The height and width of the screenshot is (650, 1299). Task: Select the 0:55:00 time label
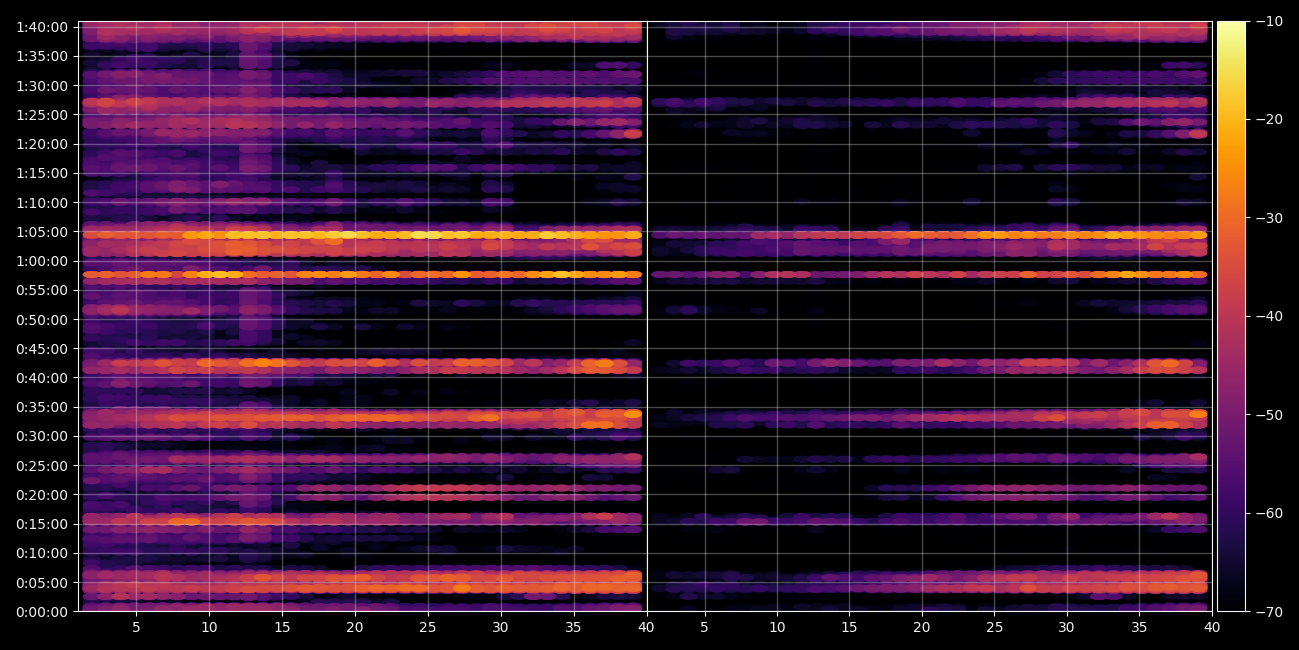43,290
